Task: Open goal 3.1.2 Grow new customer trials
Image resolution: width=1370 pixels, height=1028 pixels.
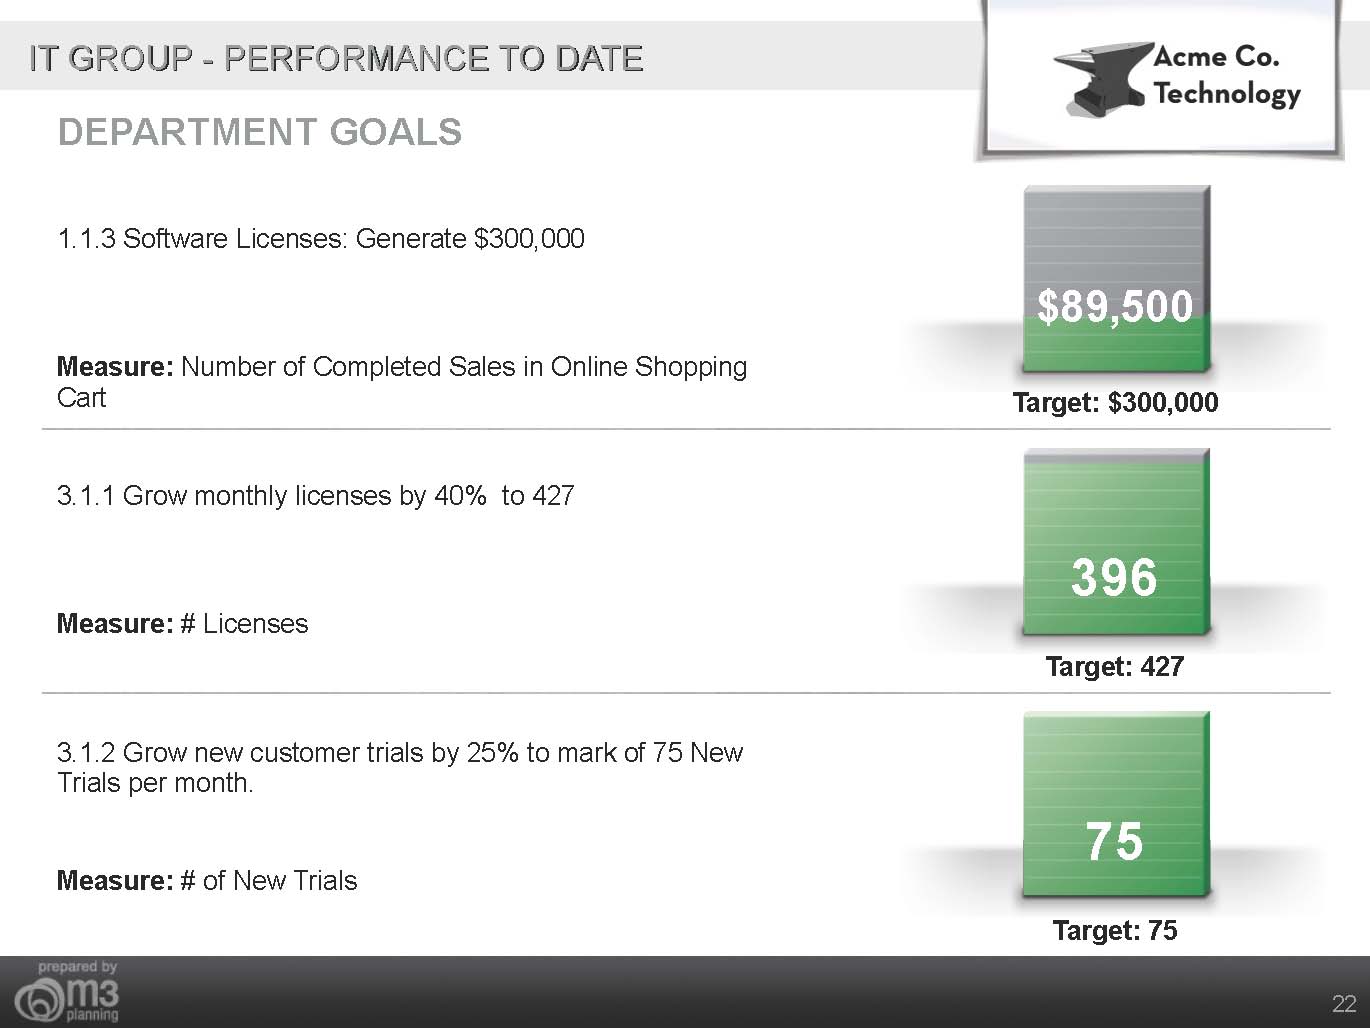Action: (x=400, y=767)
